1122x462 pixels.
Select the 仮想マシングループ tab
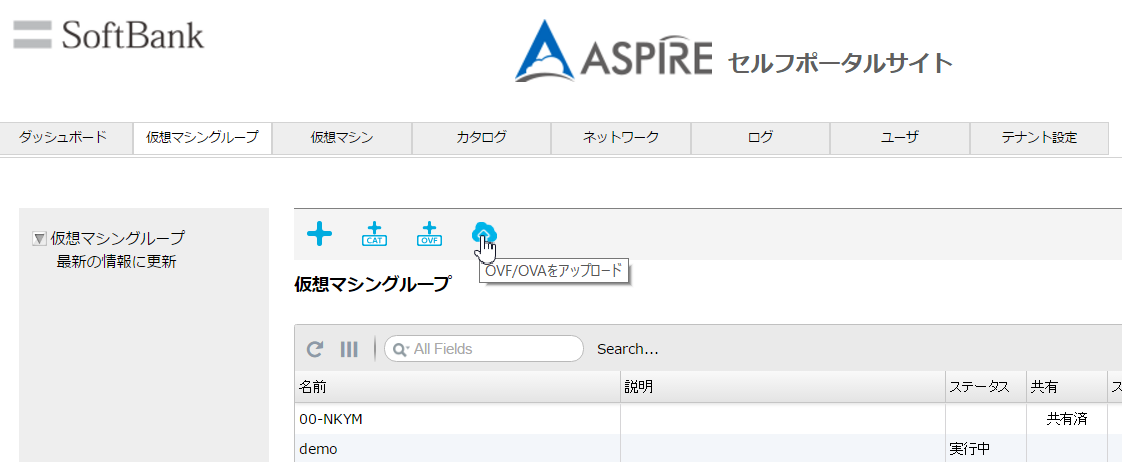202,137
